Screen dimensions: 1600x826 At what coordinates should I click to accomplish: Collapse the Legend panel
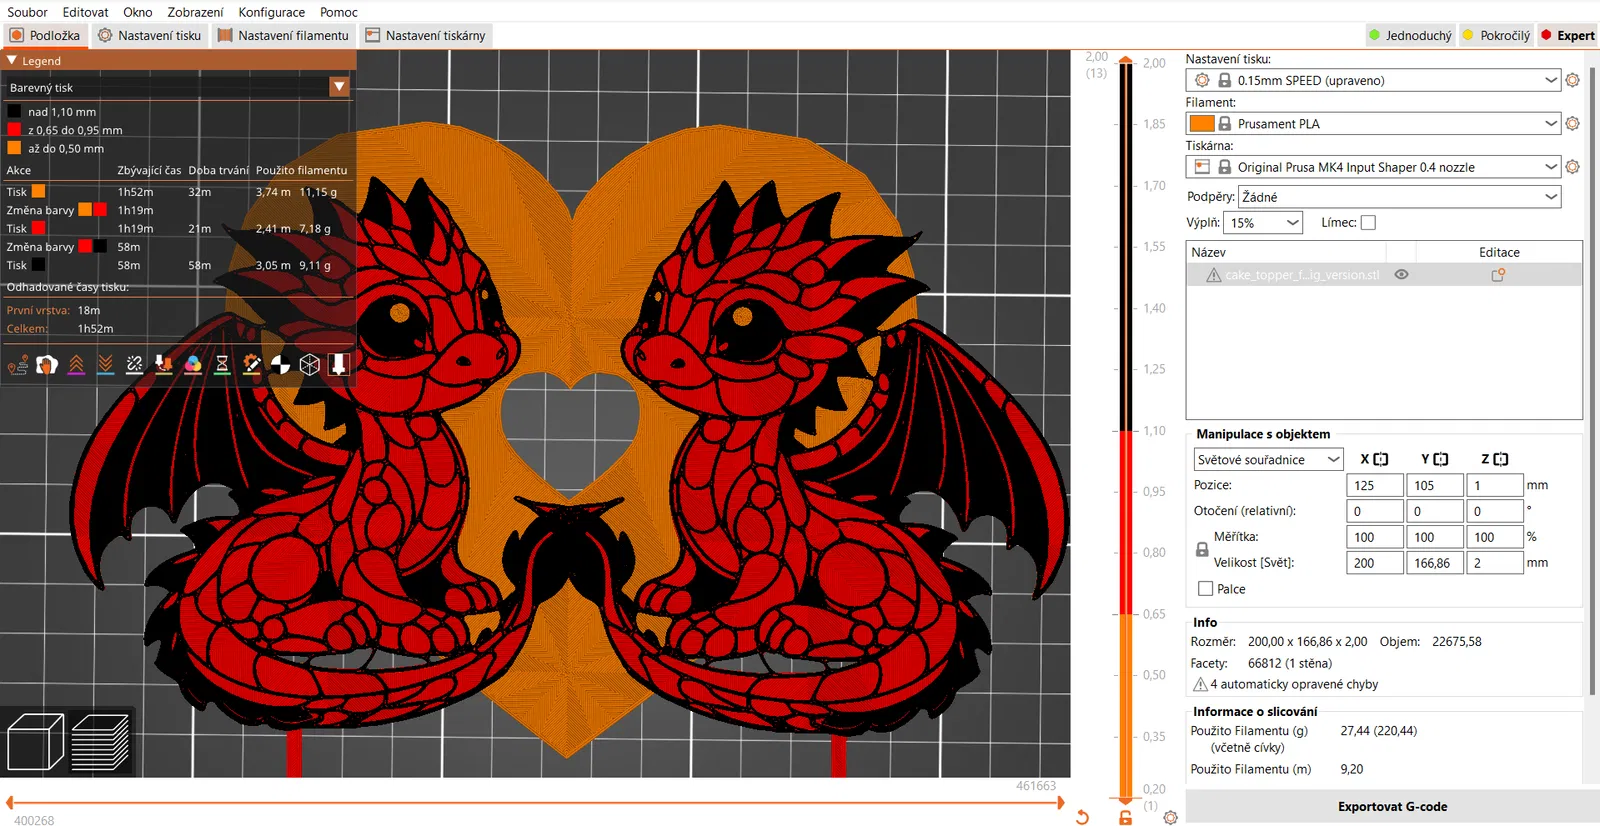12,61
